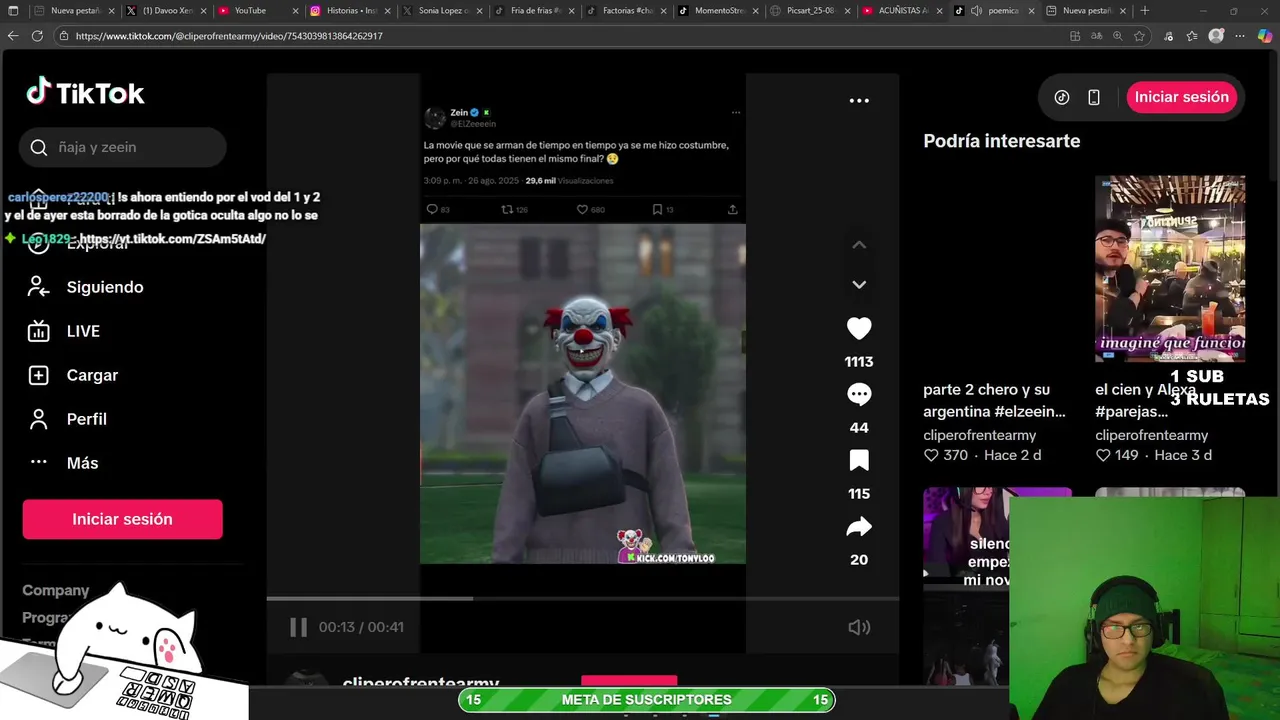This screenshot has height=720, width=1280.
Task: Click the zoom magnifier in address bar
Action: 1118,36
